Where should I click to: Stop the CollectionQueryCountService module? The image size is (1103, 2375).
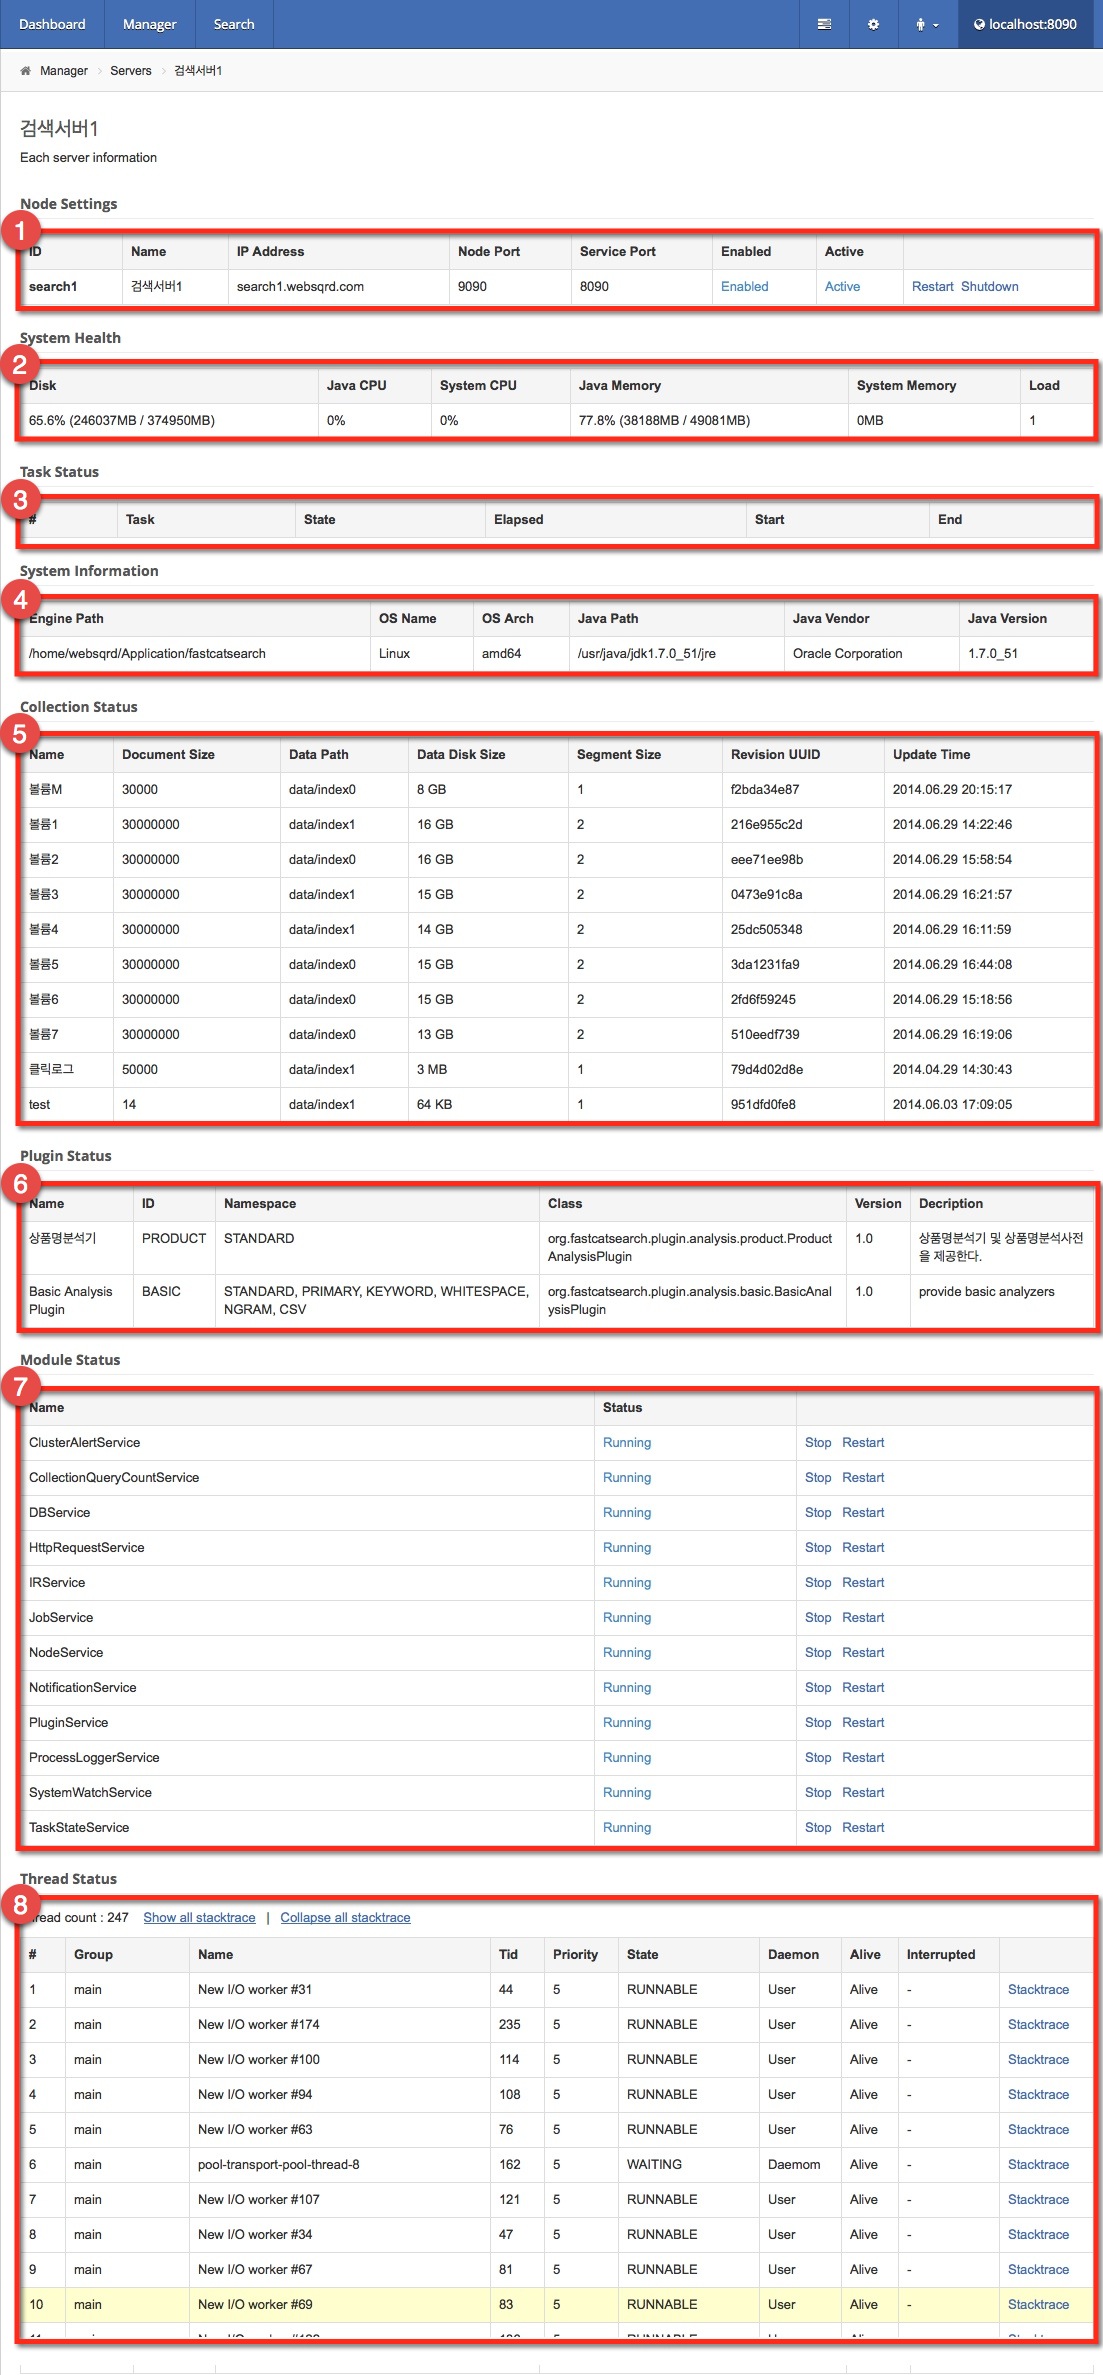pyautogui.click(x=818, y=1478)
